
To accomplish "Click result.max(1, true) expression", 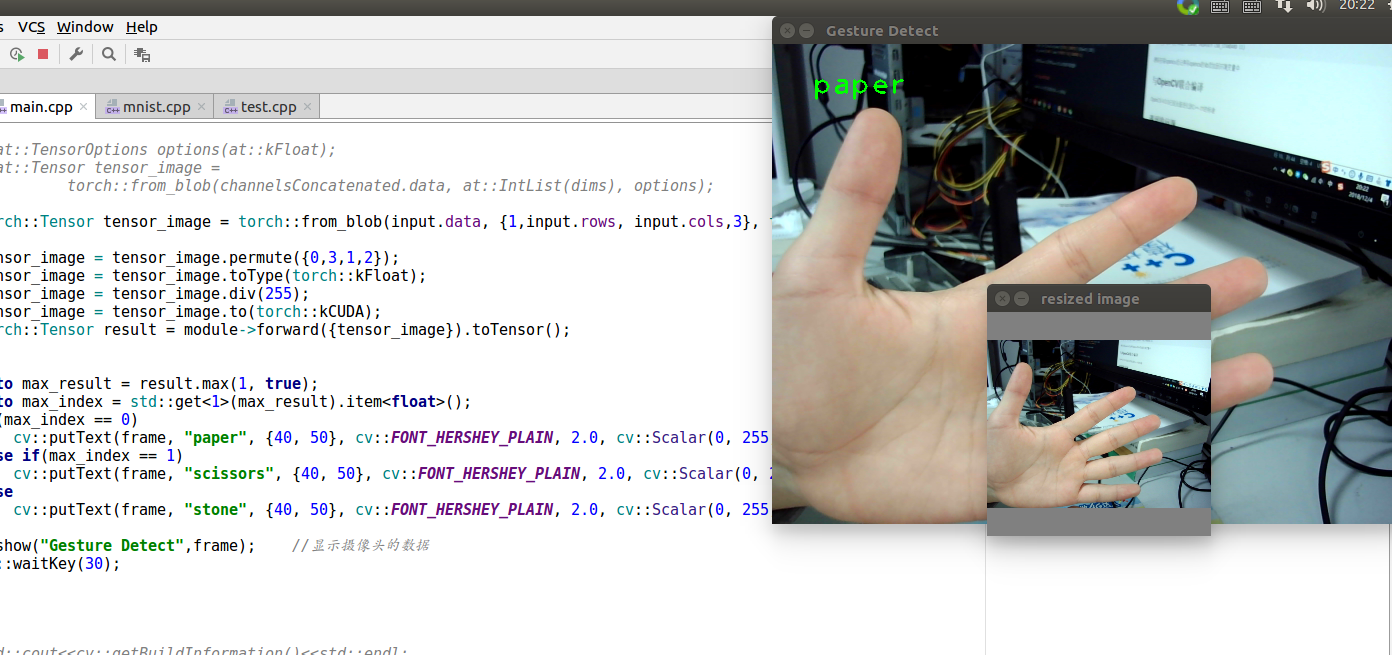I will click(x=229, y=384).
